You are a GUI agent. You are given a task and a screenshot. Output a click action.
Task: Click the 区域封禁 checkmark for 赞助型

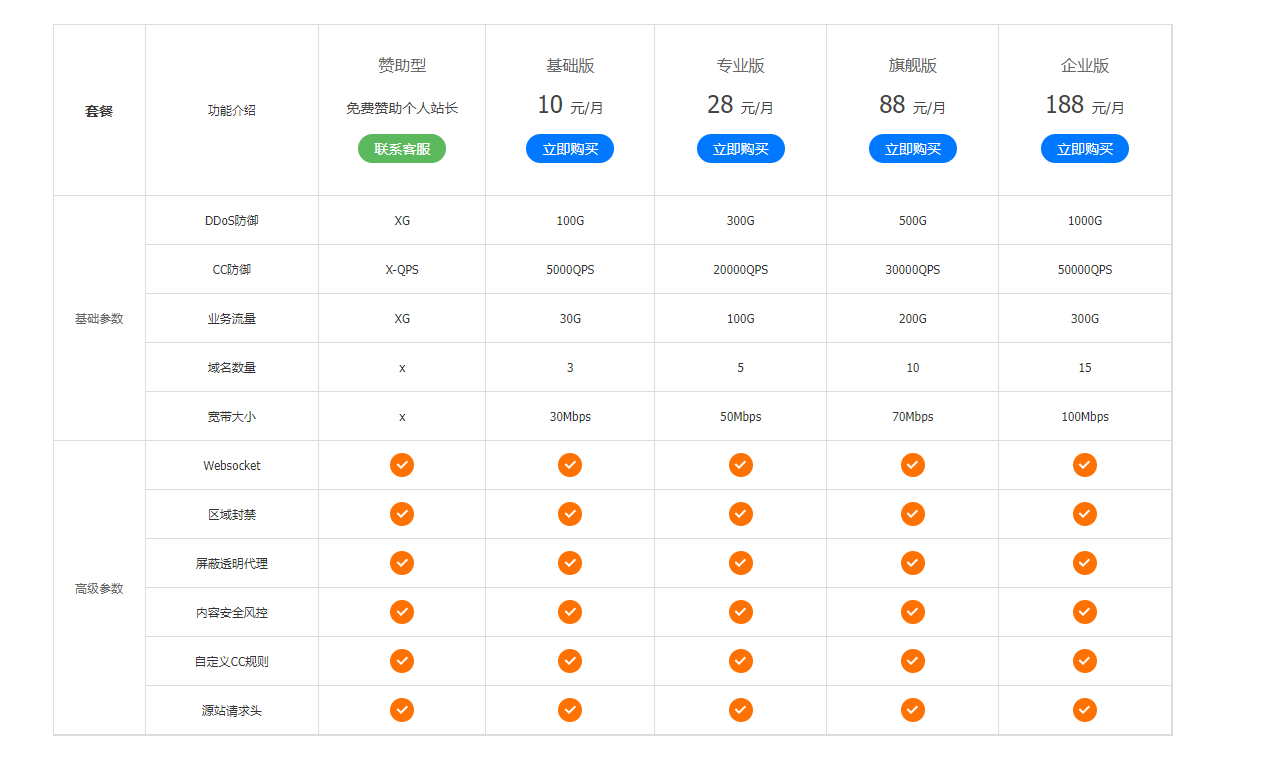pyautogui.click(x=402, y=514)
